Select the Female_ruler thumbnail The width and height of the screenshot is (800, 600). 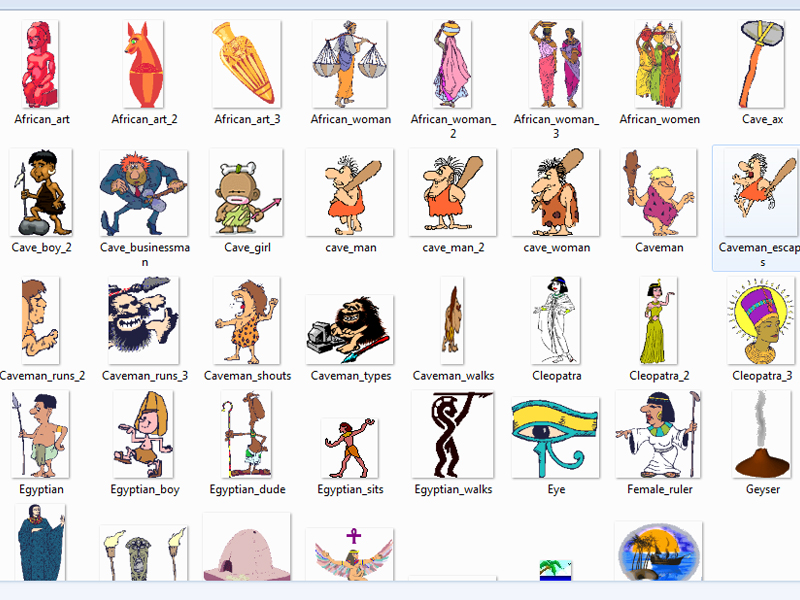pyautogui.click(x=659, y=435)
